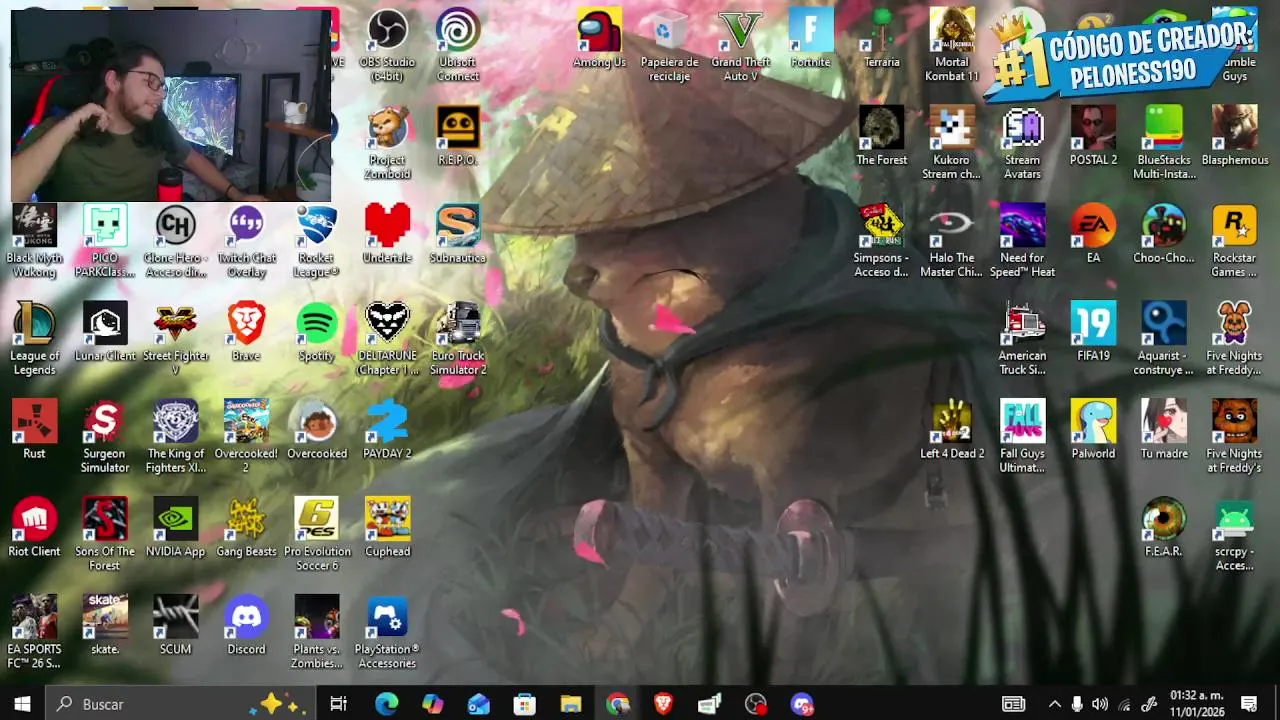Select the FIFA19 desktop icon
The width and height of the screenshot is (1280, 720).
[x=1093, y=332]
